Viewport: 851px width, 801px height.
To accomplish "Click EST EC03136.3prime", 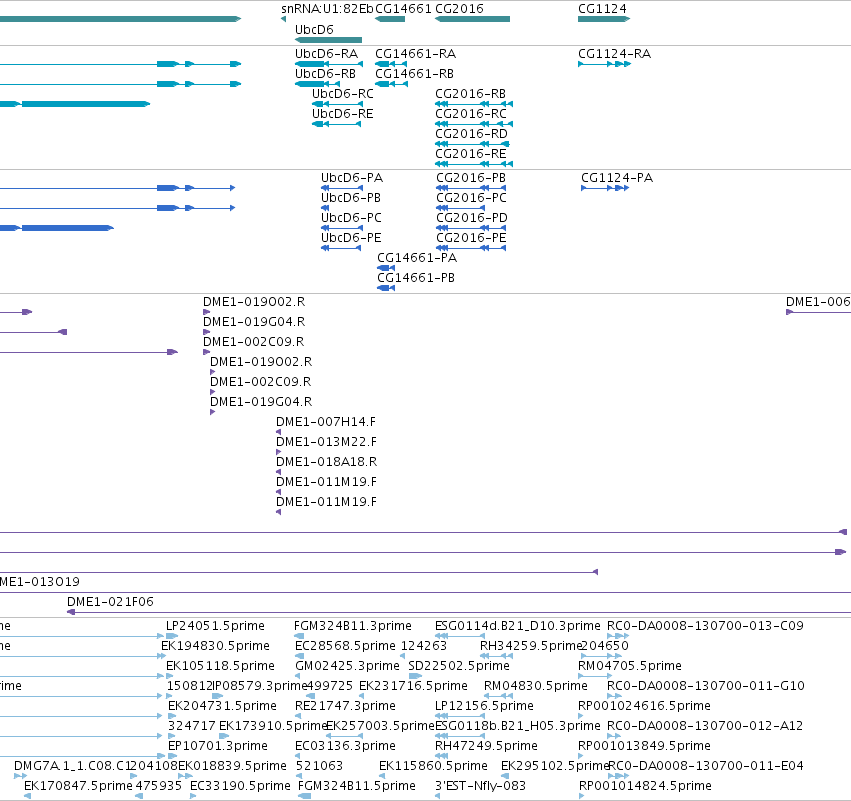I will point(345,746).
